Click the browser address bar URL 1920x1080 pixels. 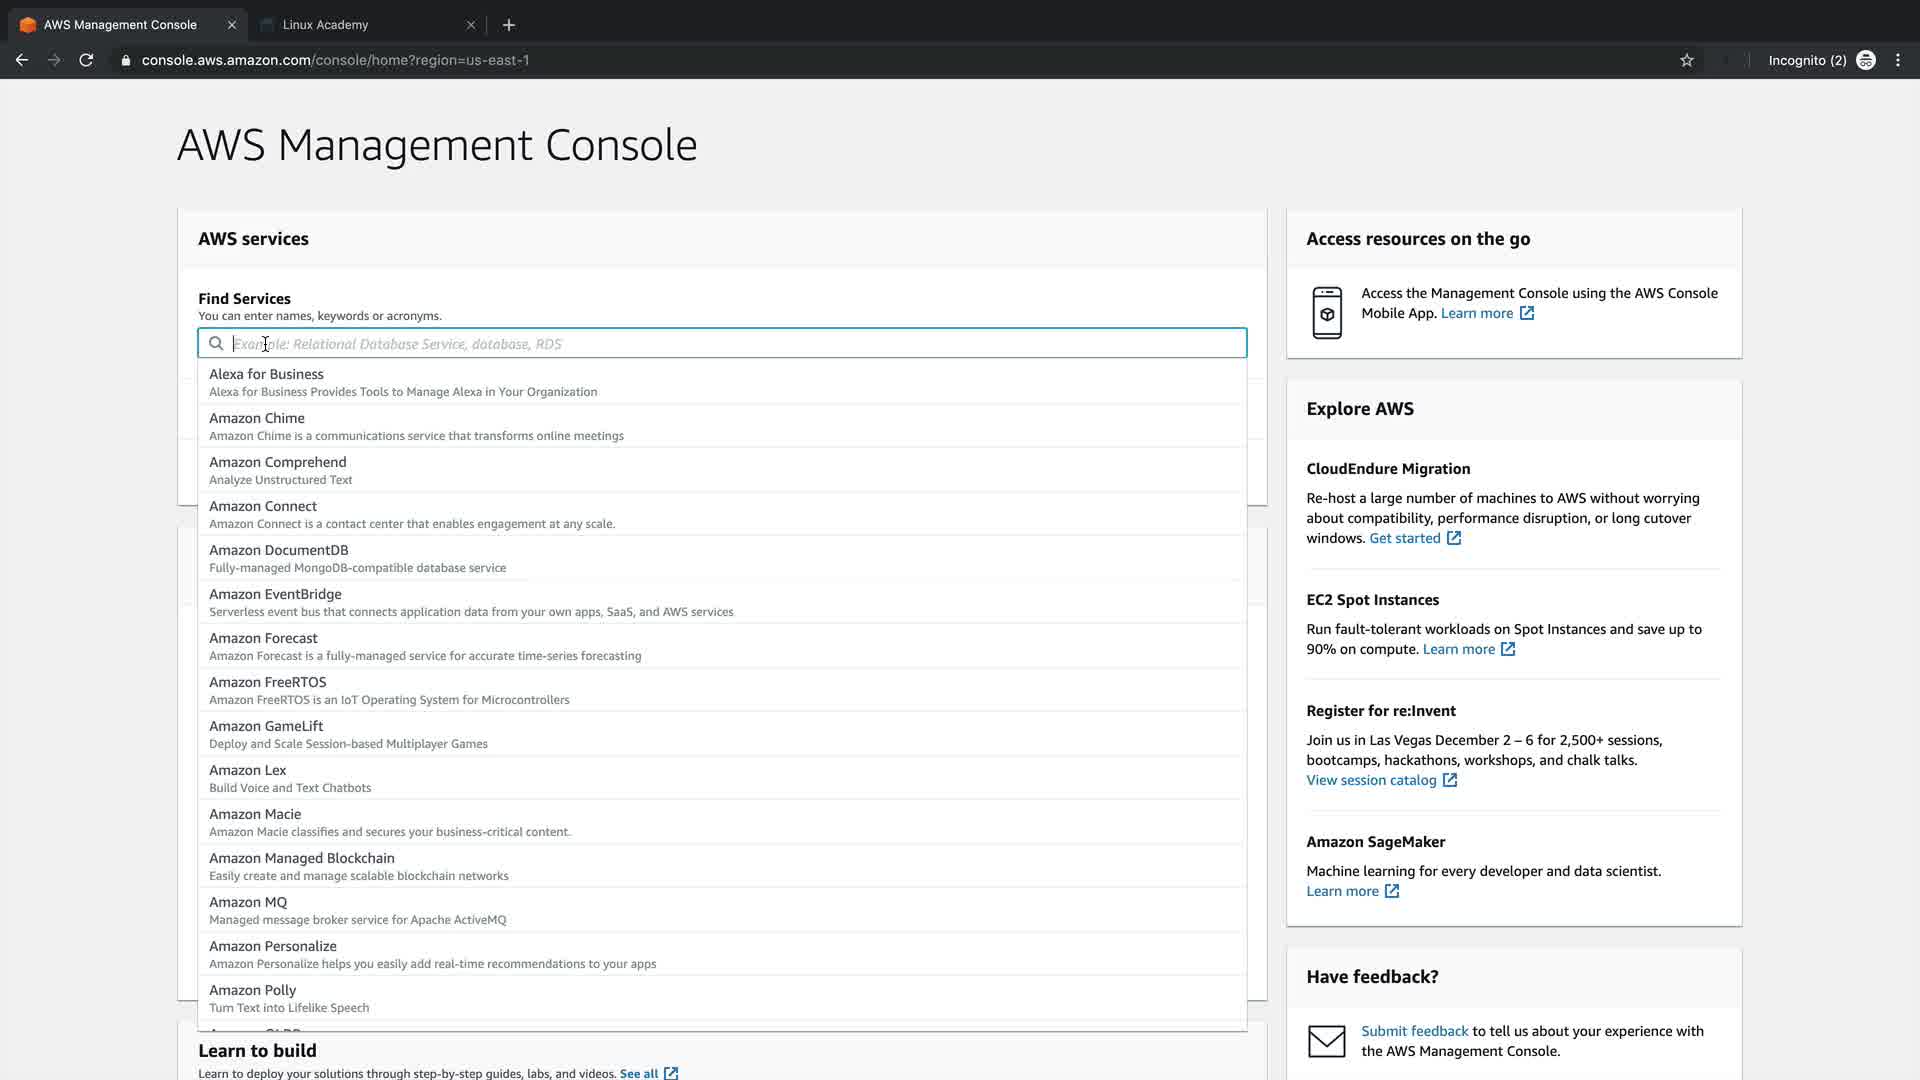[x=335, y=60]
